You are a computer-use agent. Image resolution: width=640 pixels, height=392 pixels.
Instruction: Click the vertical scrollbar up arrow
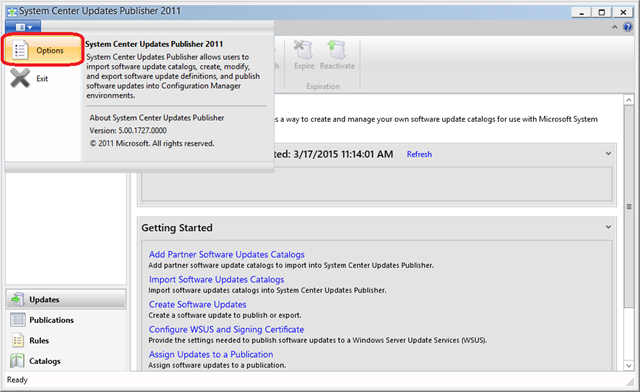point(629,100)
